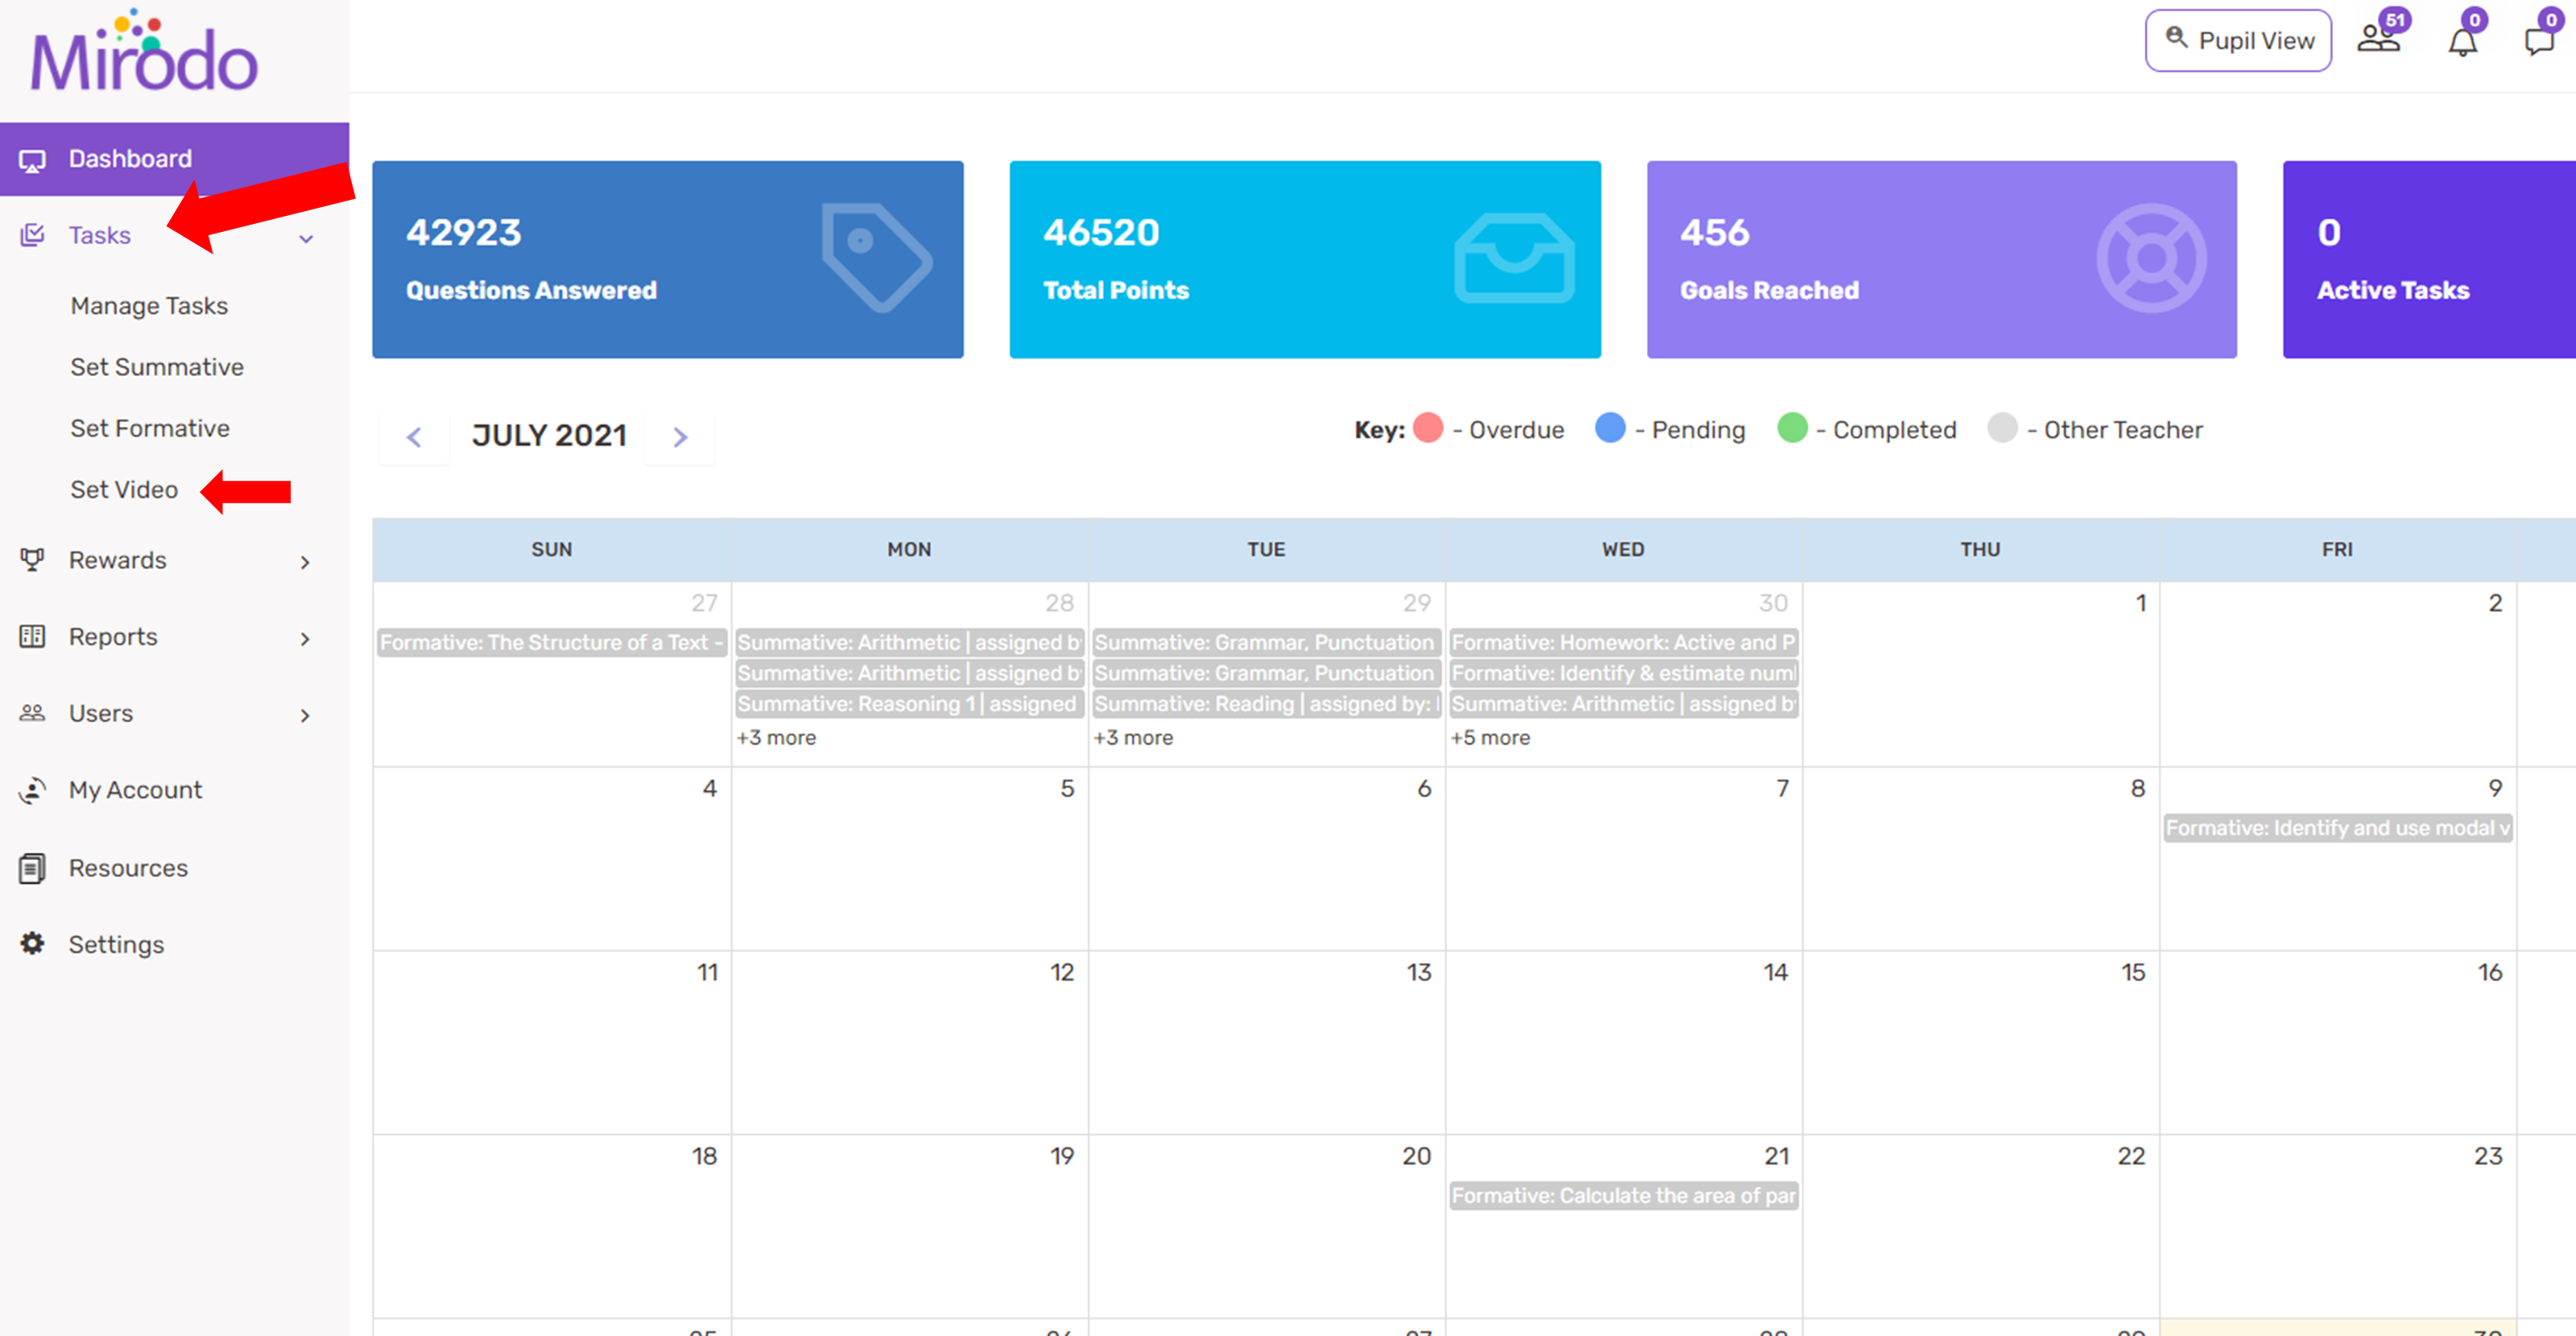
Task: Click the JULY 2021 month title
Action: 549,436
